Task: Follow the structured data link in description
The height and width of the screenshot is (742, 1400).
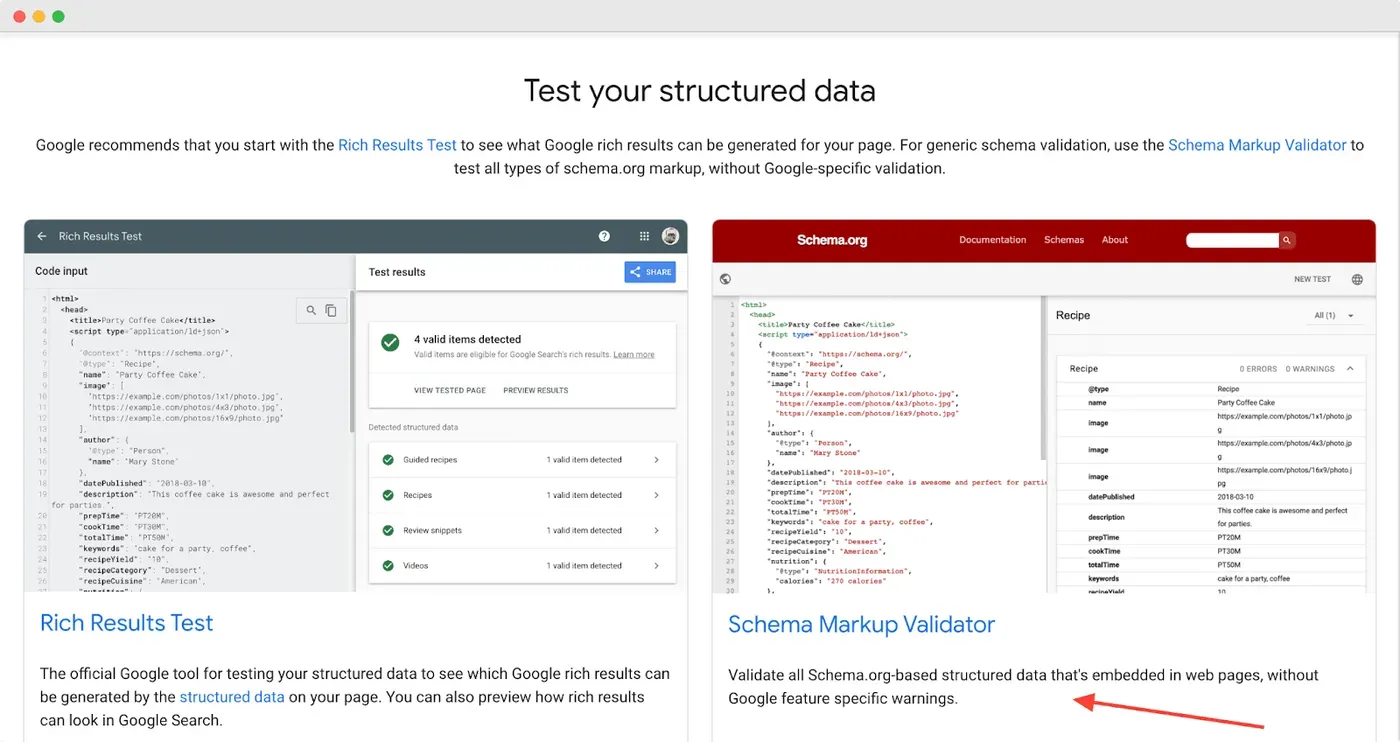Action: [x=232, y=697]
